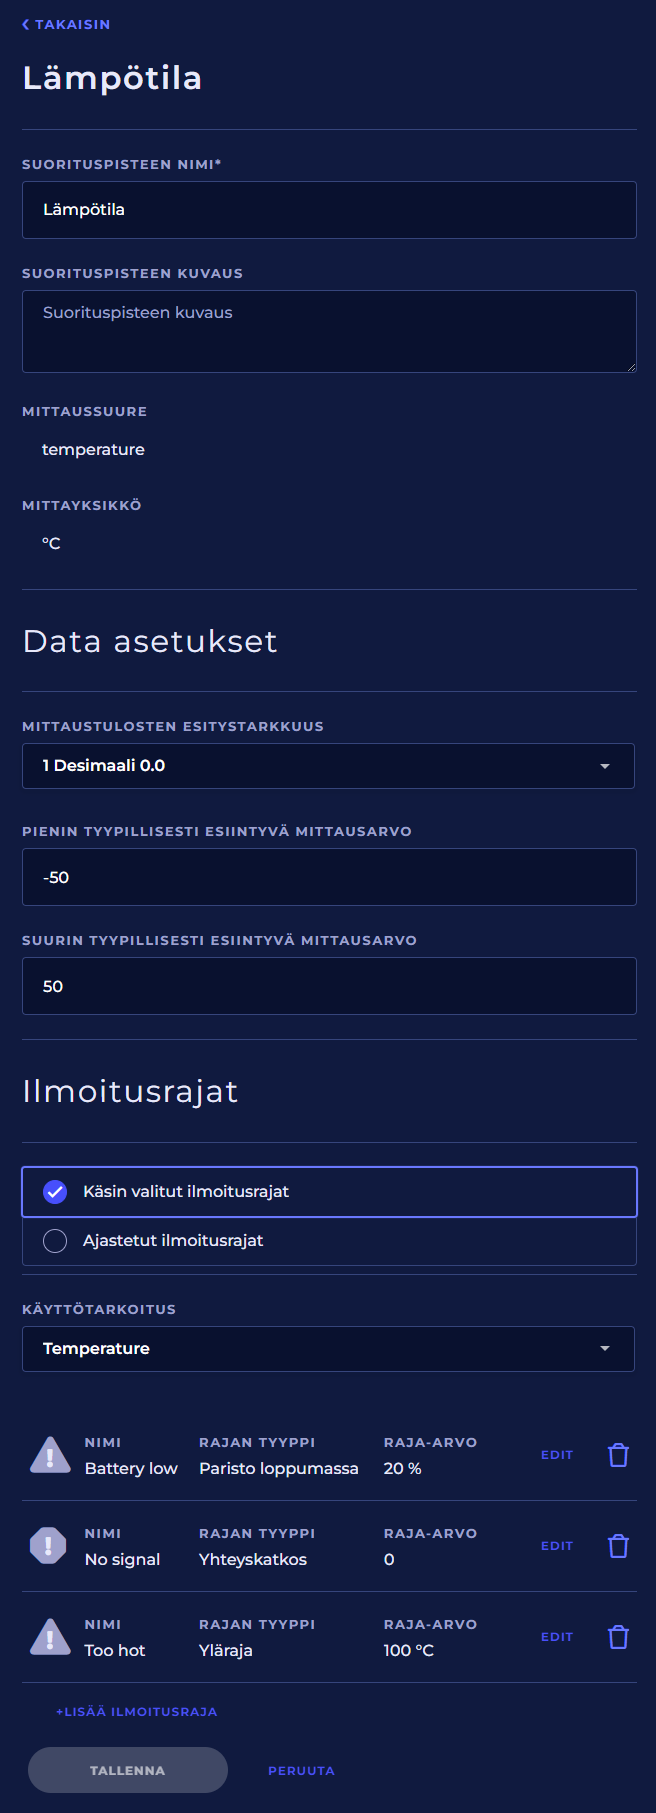Viewport: 656px width, 1813px height.
Task: Click the Suorituspisteen kuvaus text area
Action: pos(329,331)
